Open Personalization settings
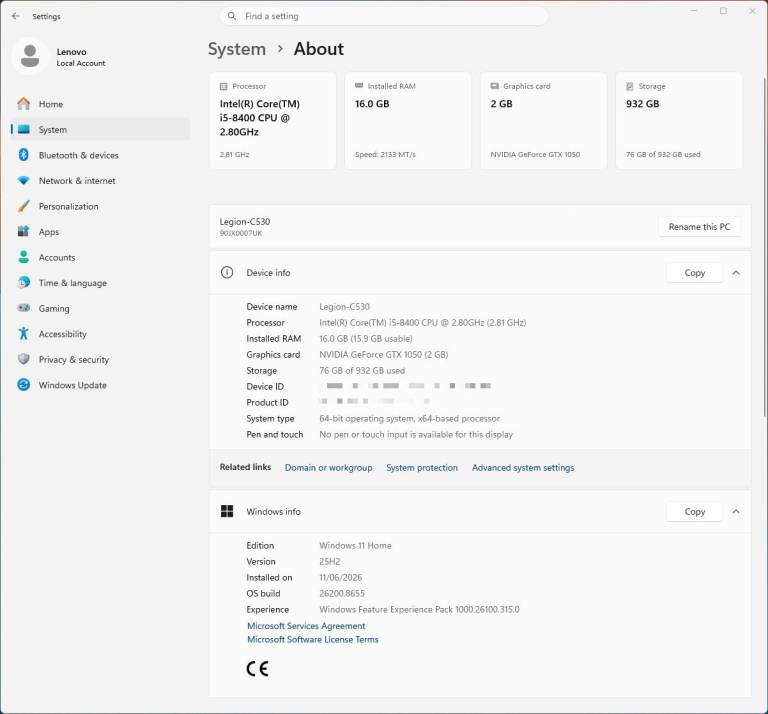 (x=100, y=206)
